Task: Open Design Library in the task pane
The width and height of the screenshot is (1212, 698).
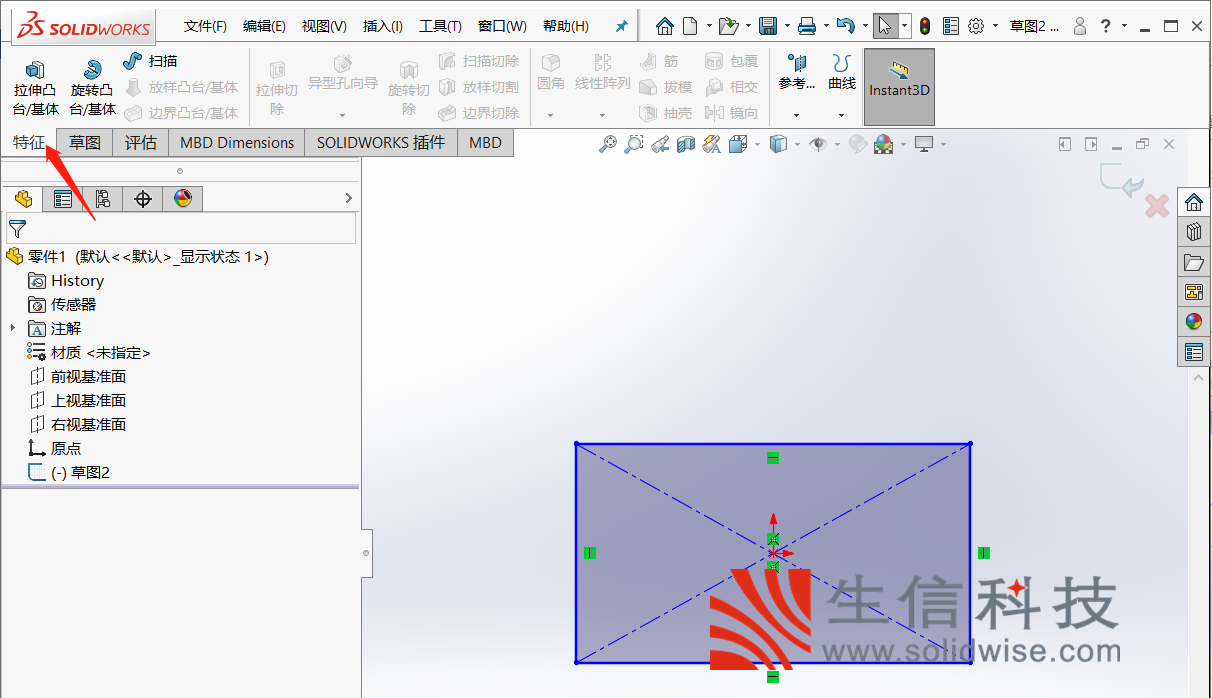Action: (x=1193, y=232)
